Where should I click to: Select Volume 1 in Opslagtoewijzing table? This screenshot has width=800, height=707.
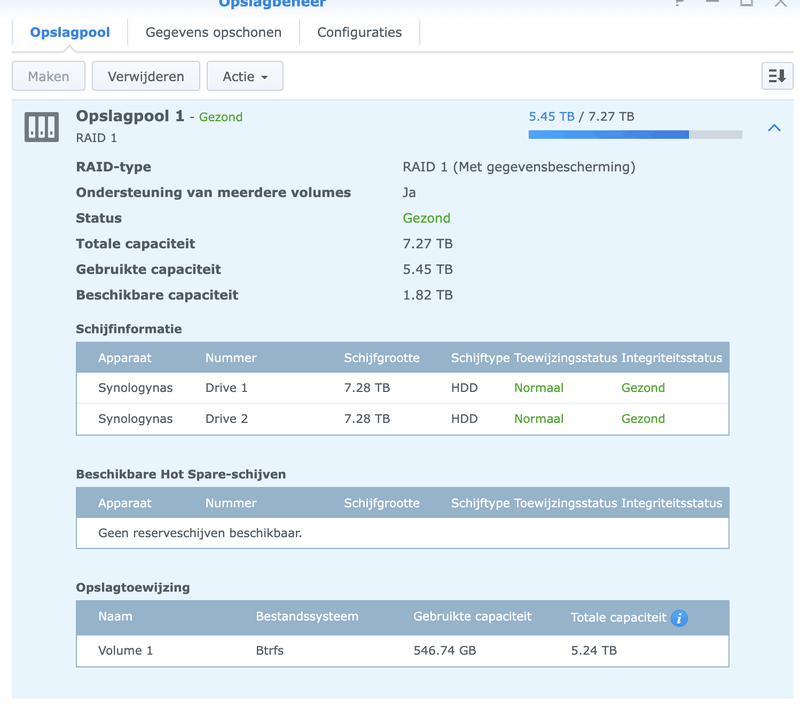(x=402, y=650)
